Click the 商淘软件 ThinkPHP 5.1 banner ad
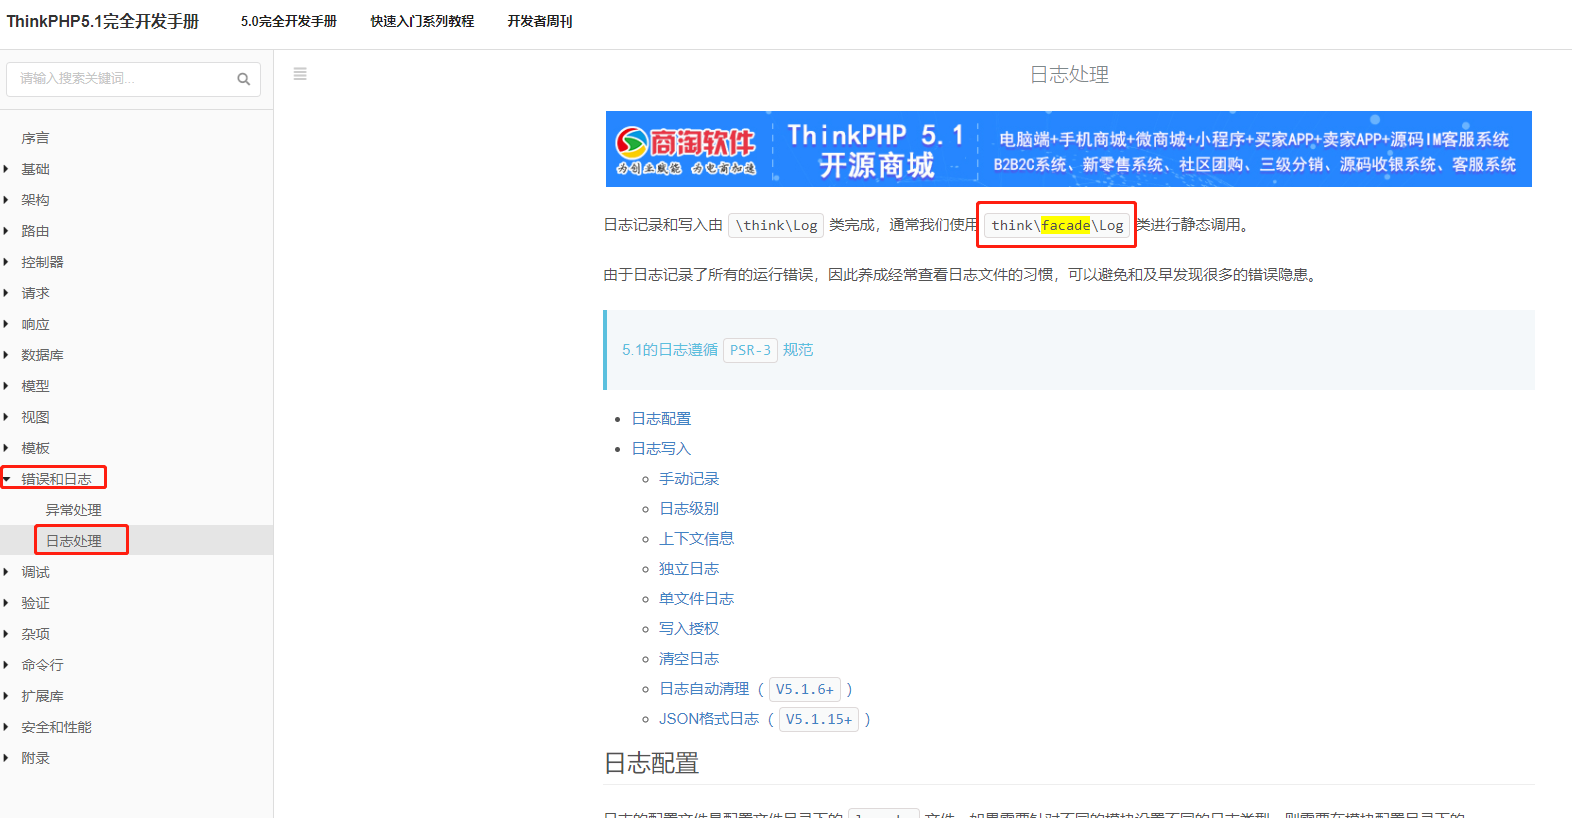Screen dimensions: 1572x818 point(1068,149)
